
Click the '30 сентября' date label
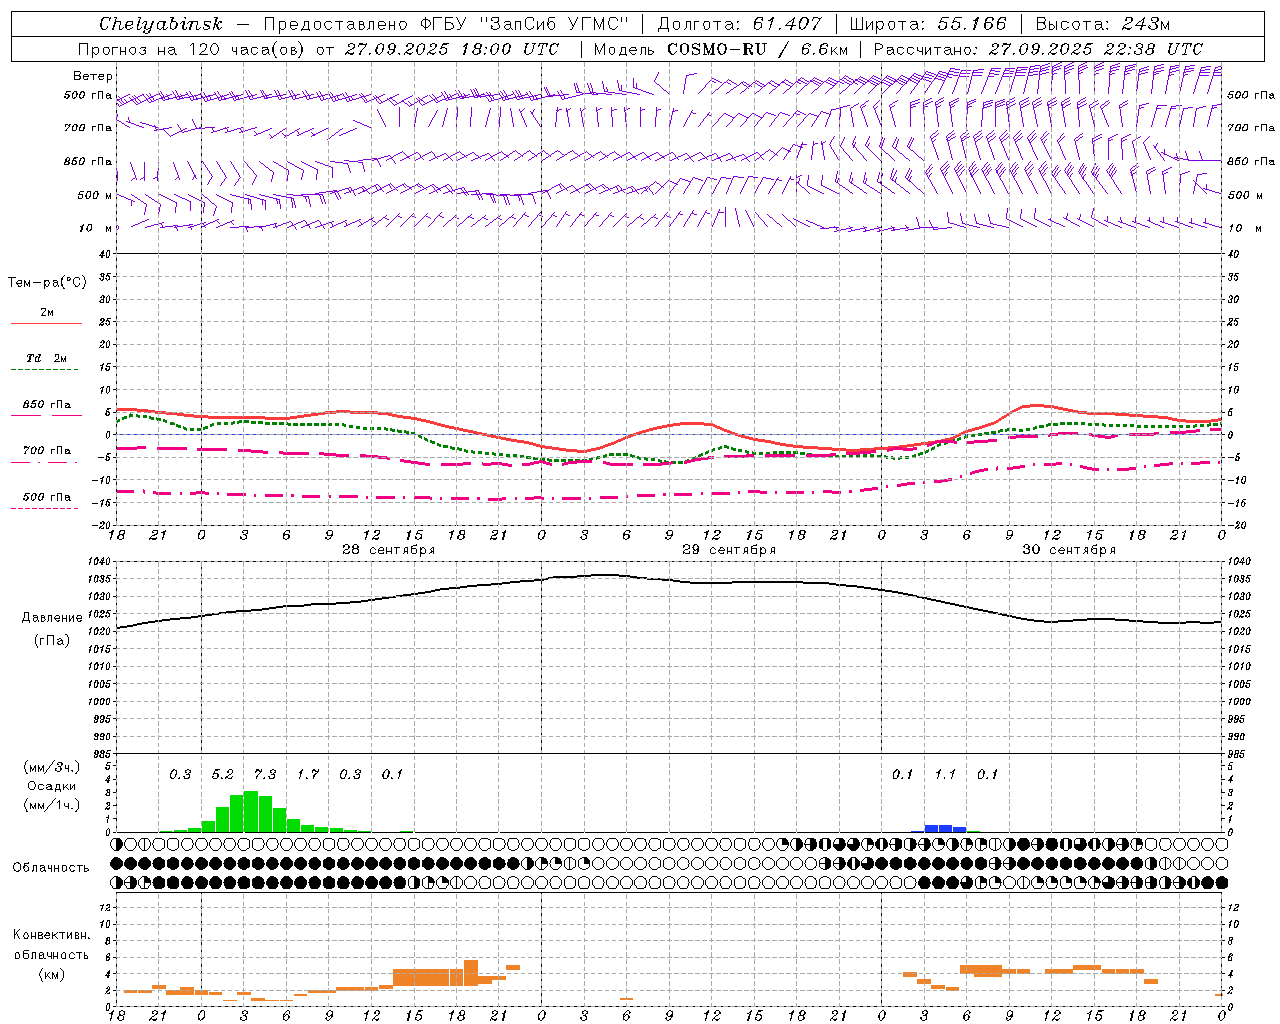tap(1069, 550)
